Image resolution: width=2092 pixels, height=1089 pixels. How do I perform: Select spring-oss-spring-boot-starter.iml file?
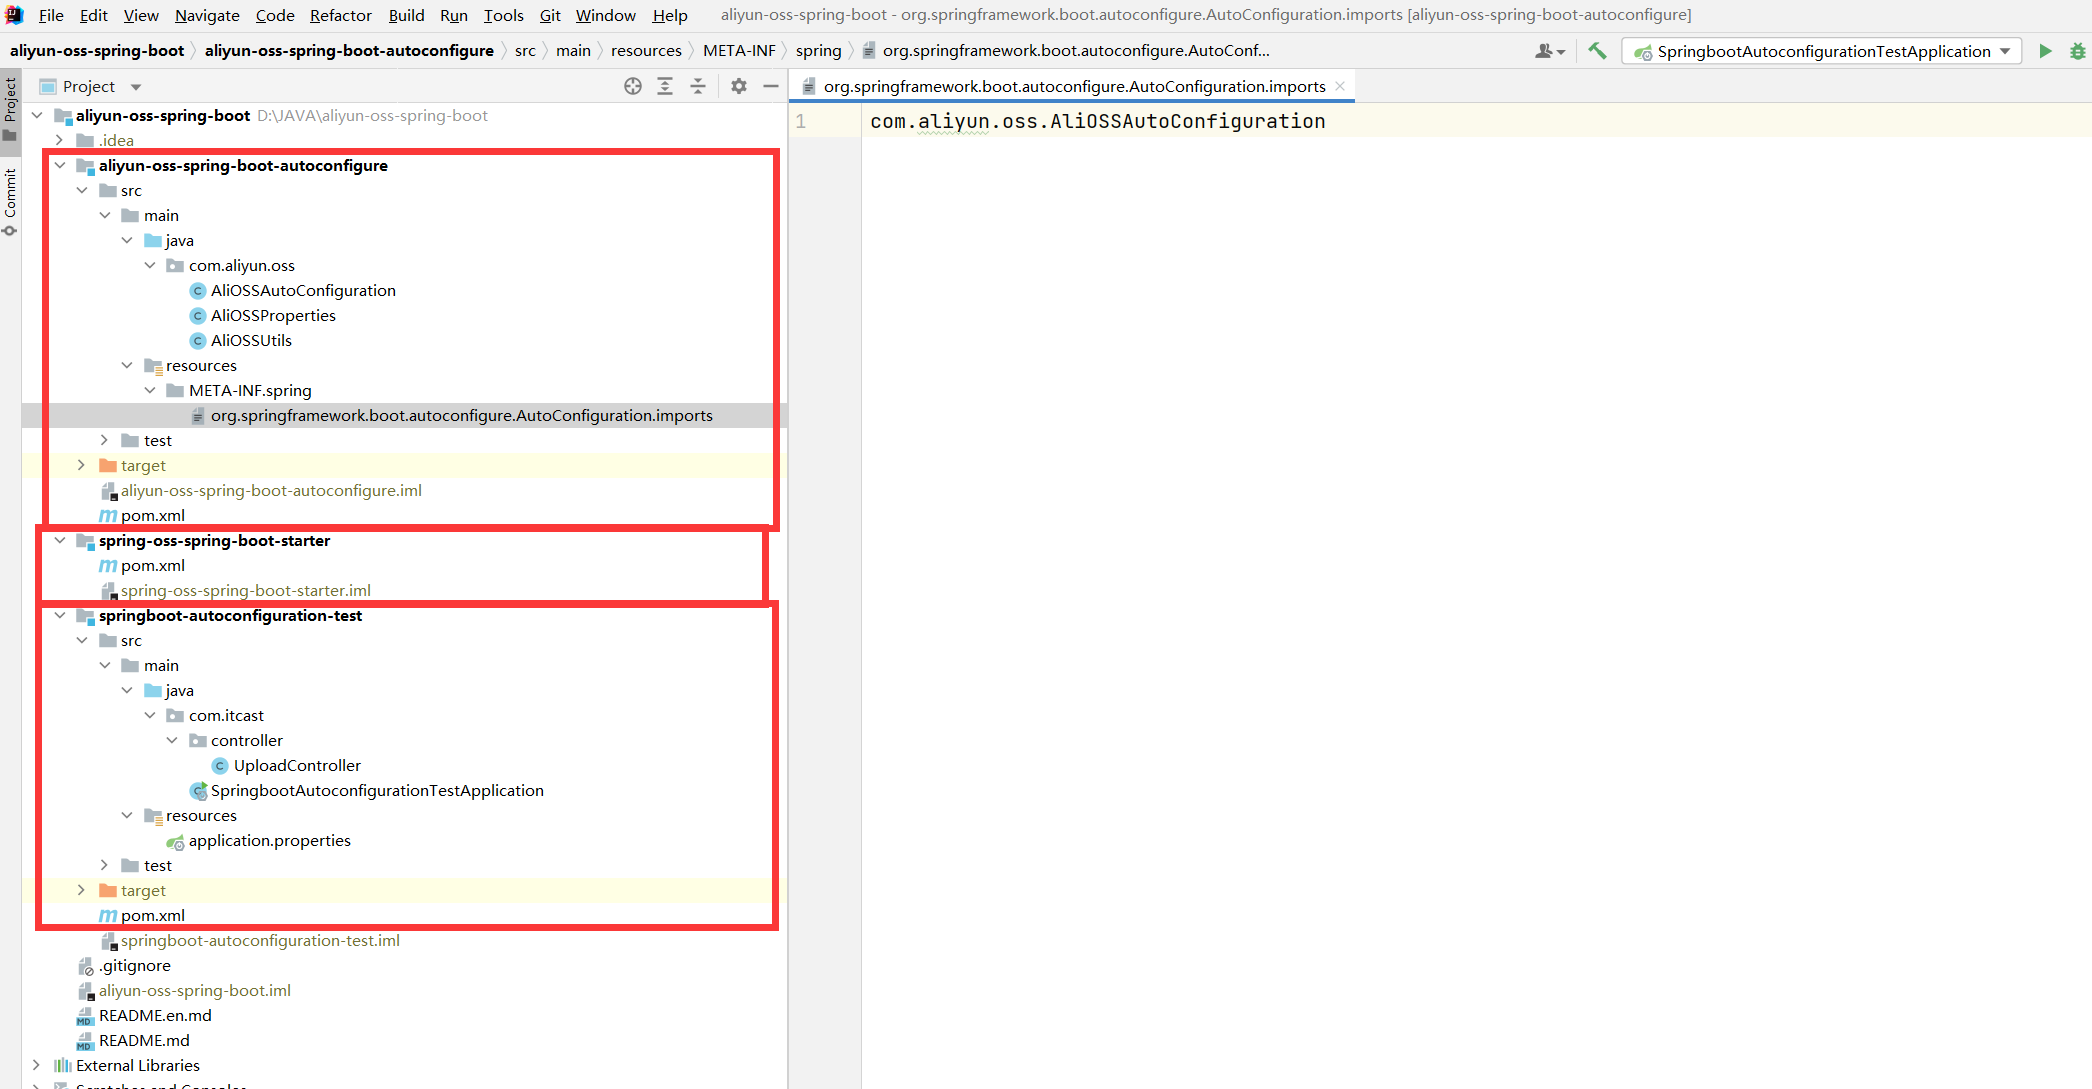pyautogui.click(x=245, y=590)
